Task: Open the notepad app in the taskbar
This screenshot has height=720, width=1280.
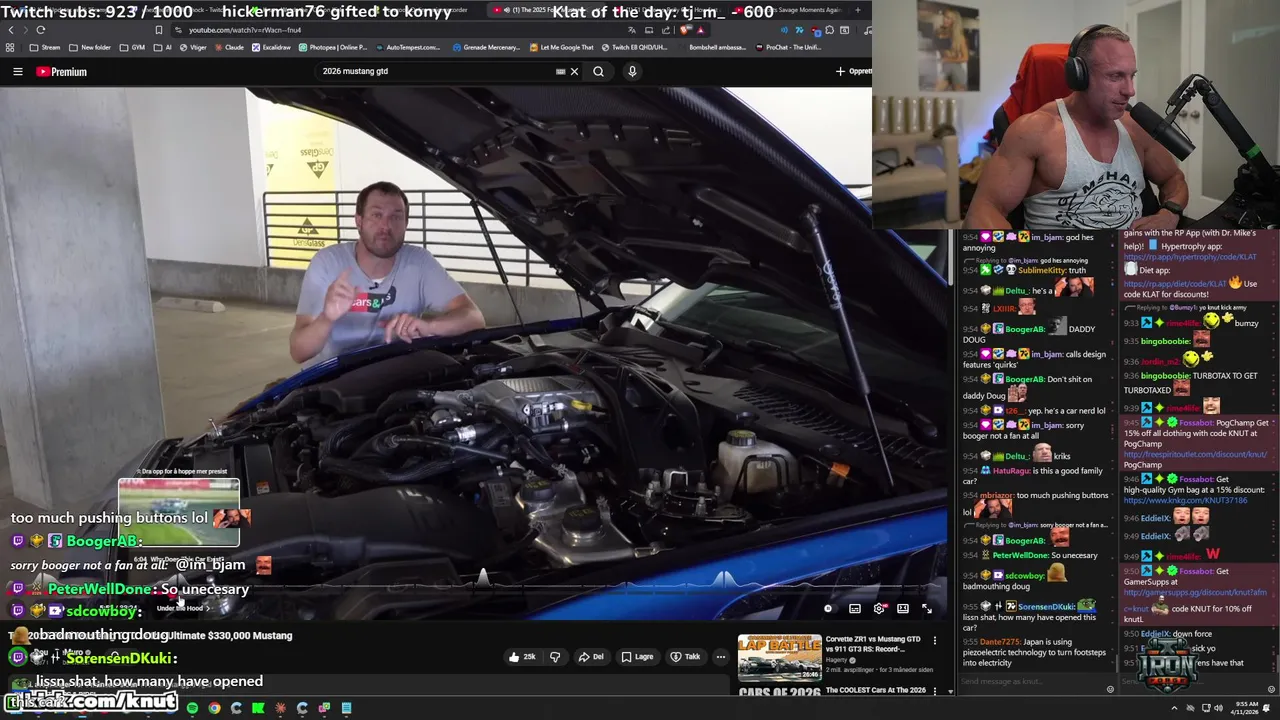Action: pos(346,708)
